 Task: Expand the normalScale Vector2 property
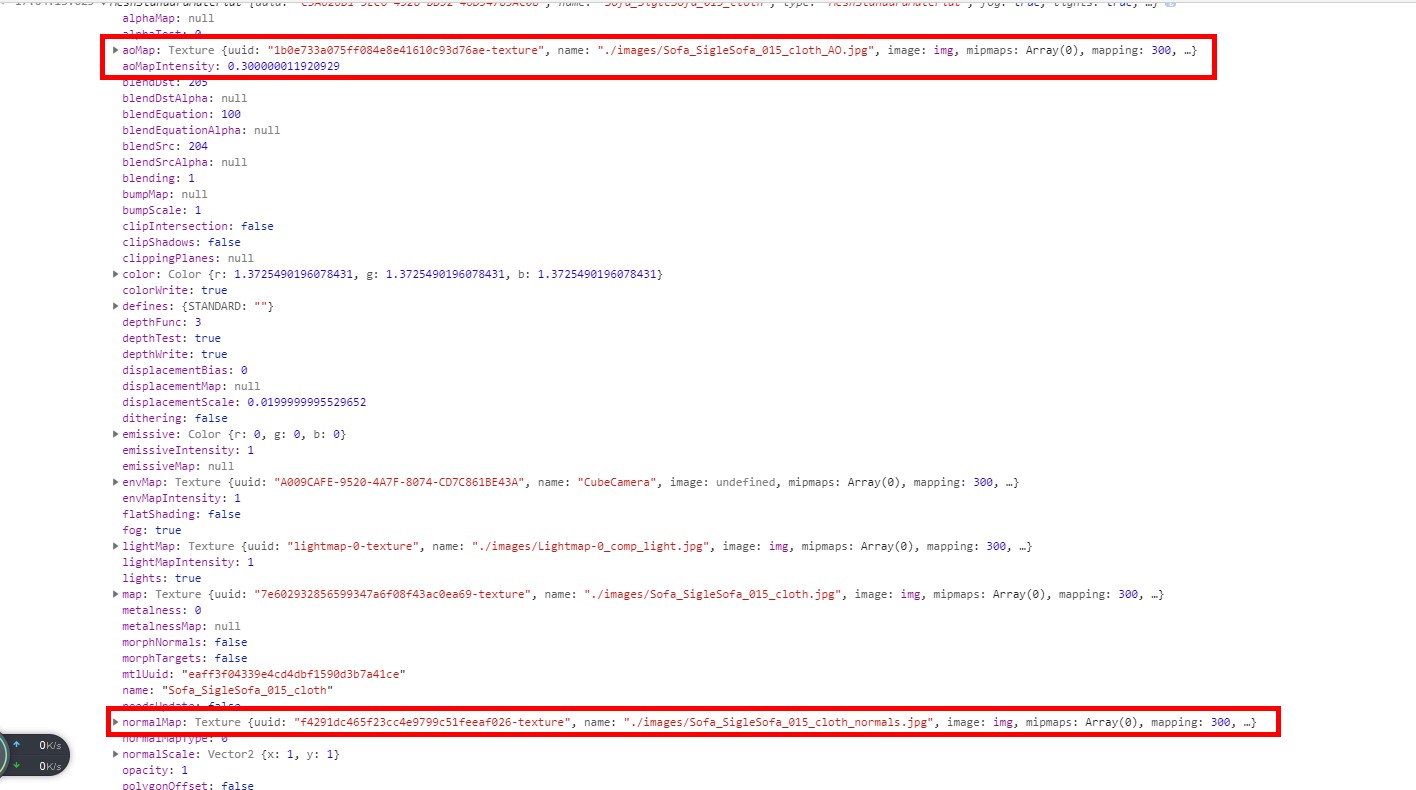coord(115,753)
